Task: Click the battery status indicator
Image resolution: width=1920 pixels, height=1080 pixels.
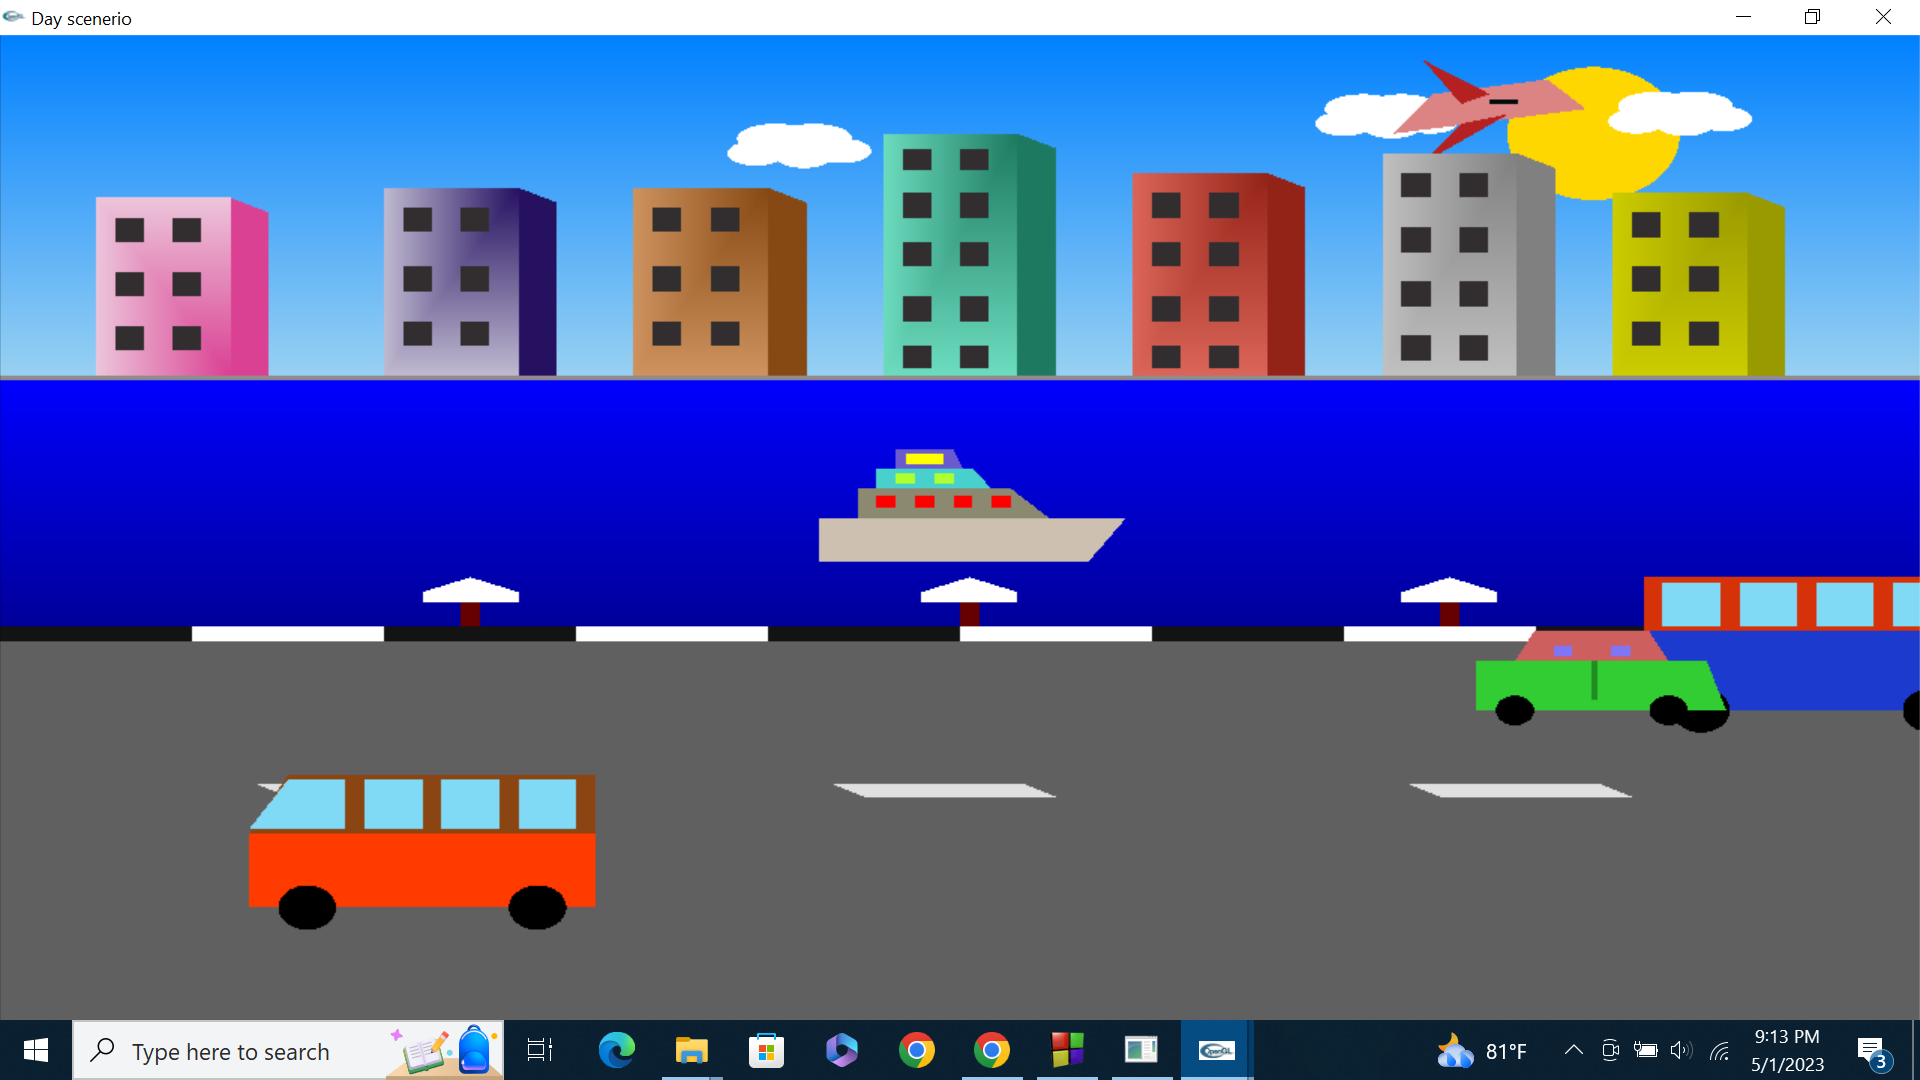Action: click(1646, 1050)
